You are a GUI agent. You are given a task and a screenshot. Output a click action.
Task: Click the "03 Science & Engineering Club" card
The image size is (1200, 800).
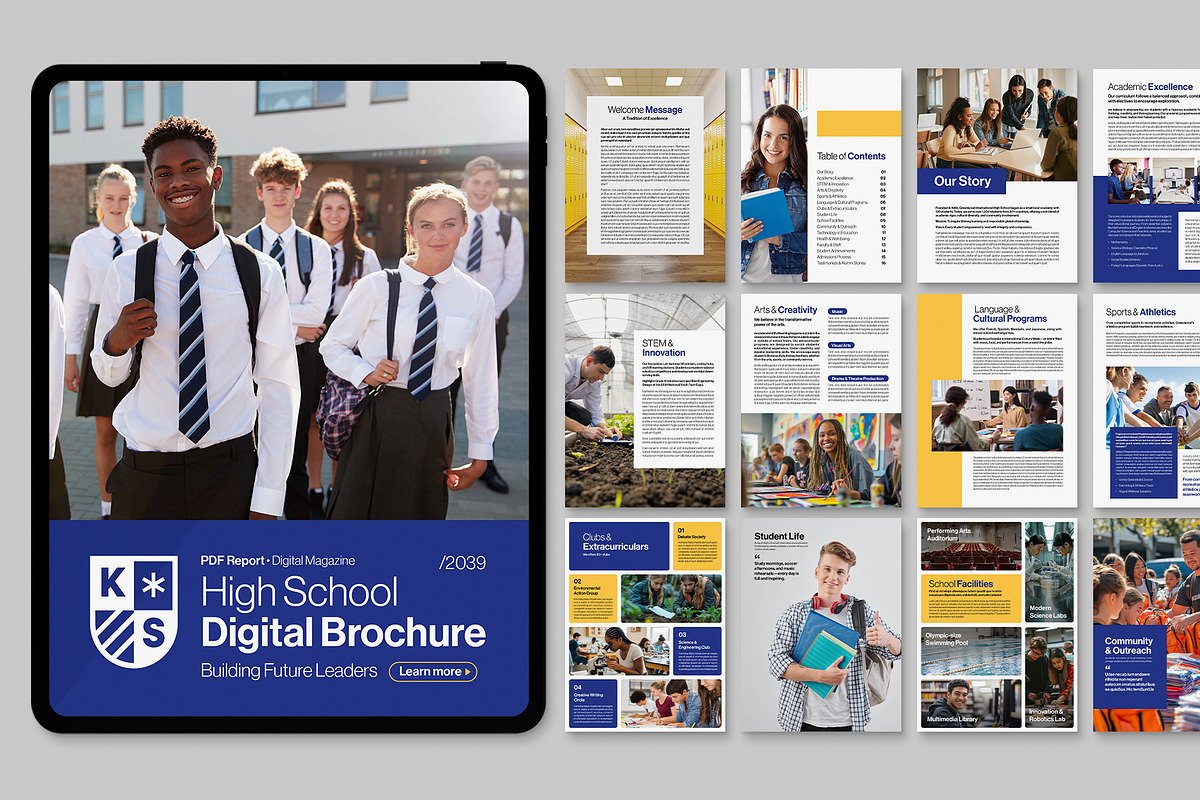pyautogui.click(x=697, y=651)
